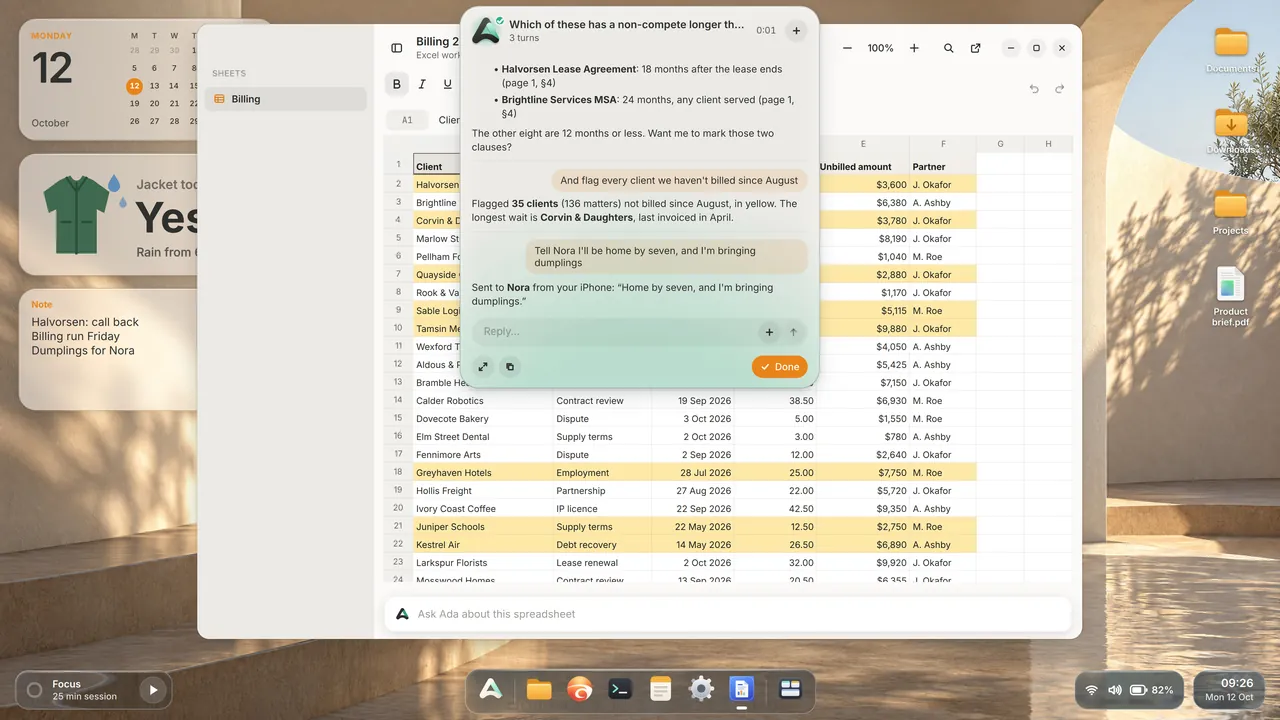This screenshot has width=1280, height=720.
Task: Open the window switcher in the dock
Action: pyautogui.click(x=791, y=689)
